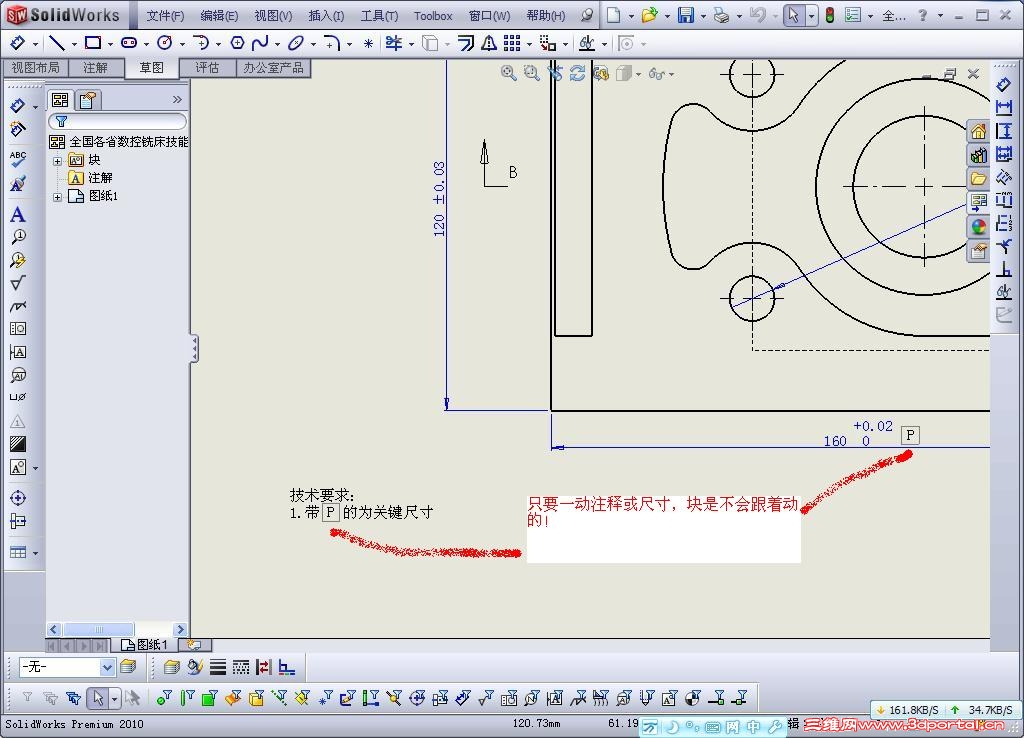Open the 工具(T) menu
This screenshot has width=1024, height=738.
click(x=379, y=16)
